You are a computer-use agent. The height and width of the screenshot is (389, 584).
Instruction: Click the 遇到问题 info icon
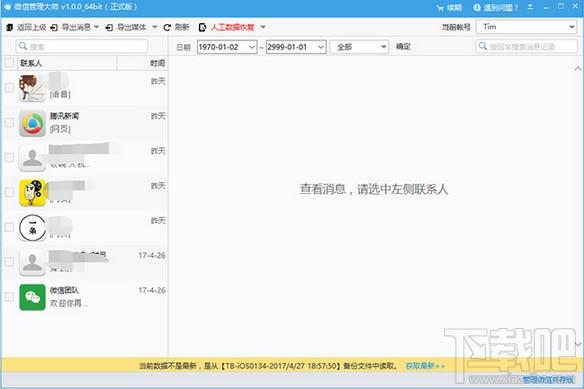tap(477, 7)
